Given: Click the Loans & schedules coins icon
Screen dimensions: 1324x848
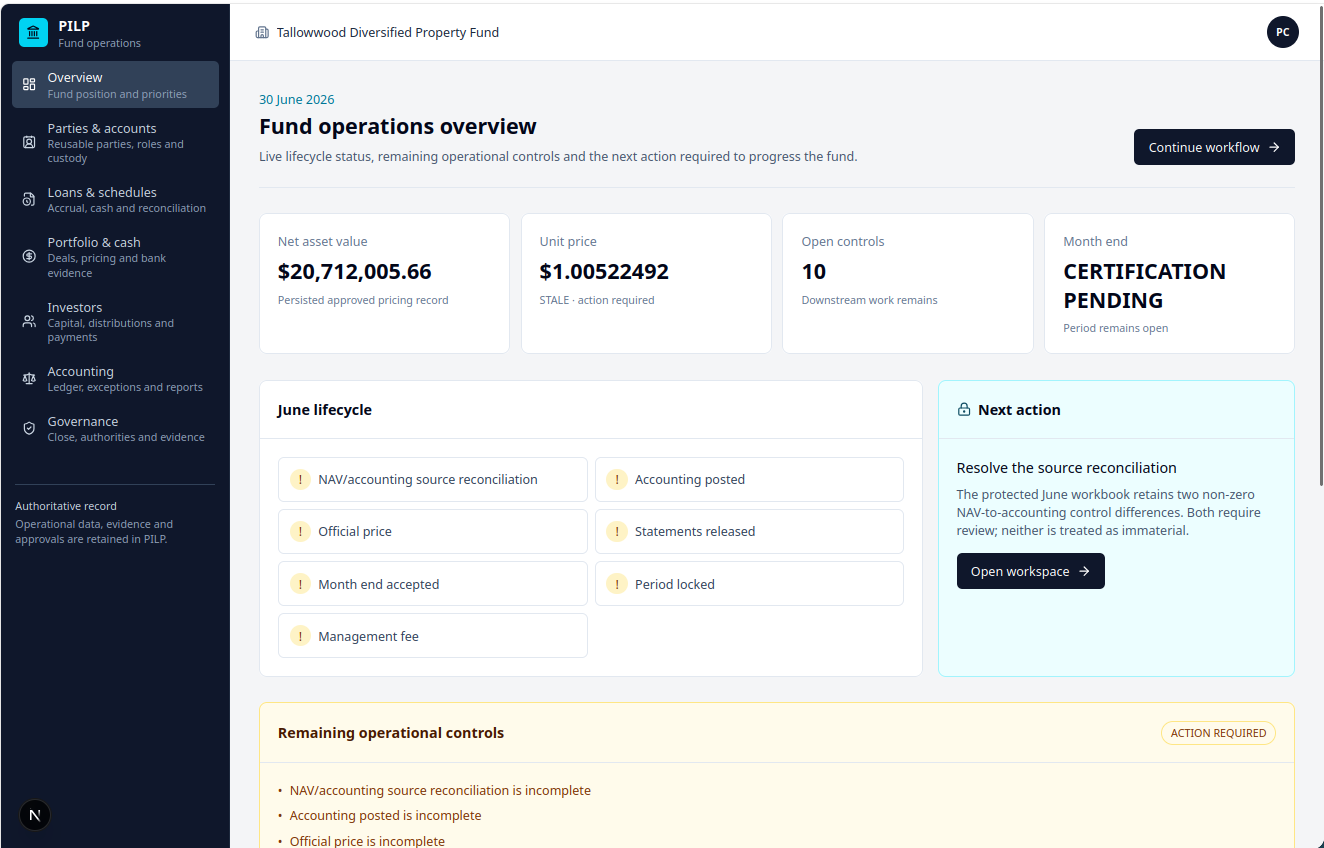Looking at the screenshot, I should tap(29, 200).
